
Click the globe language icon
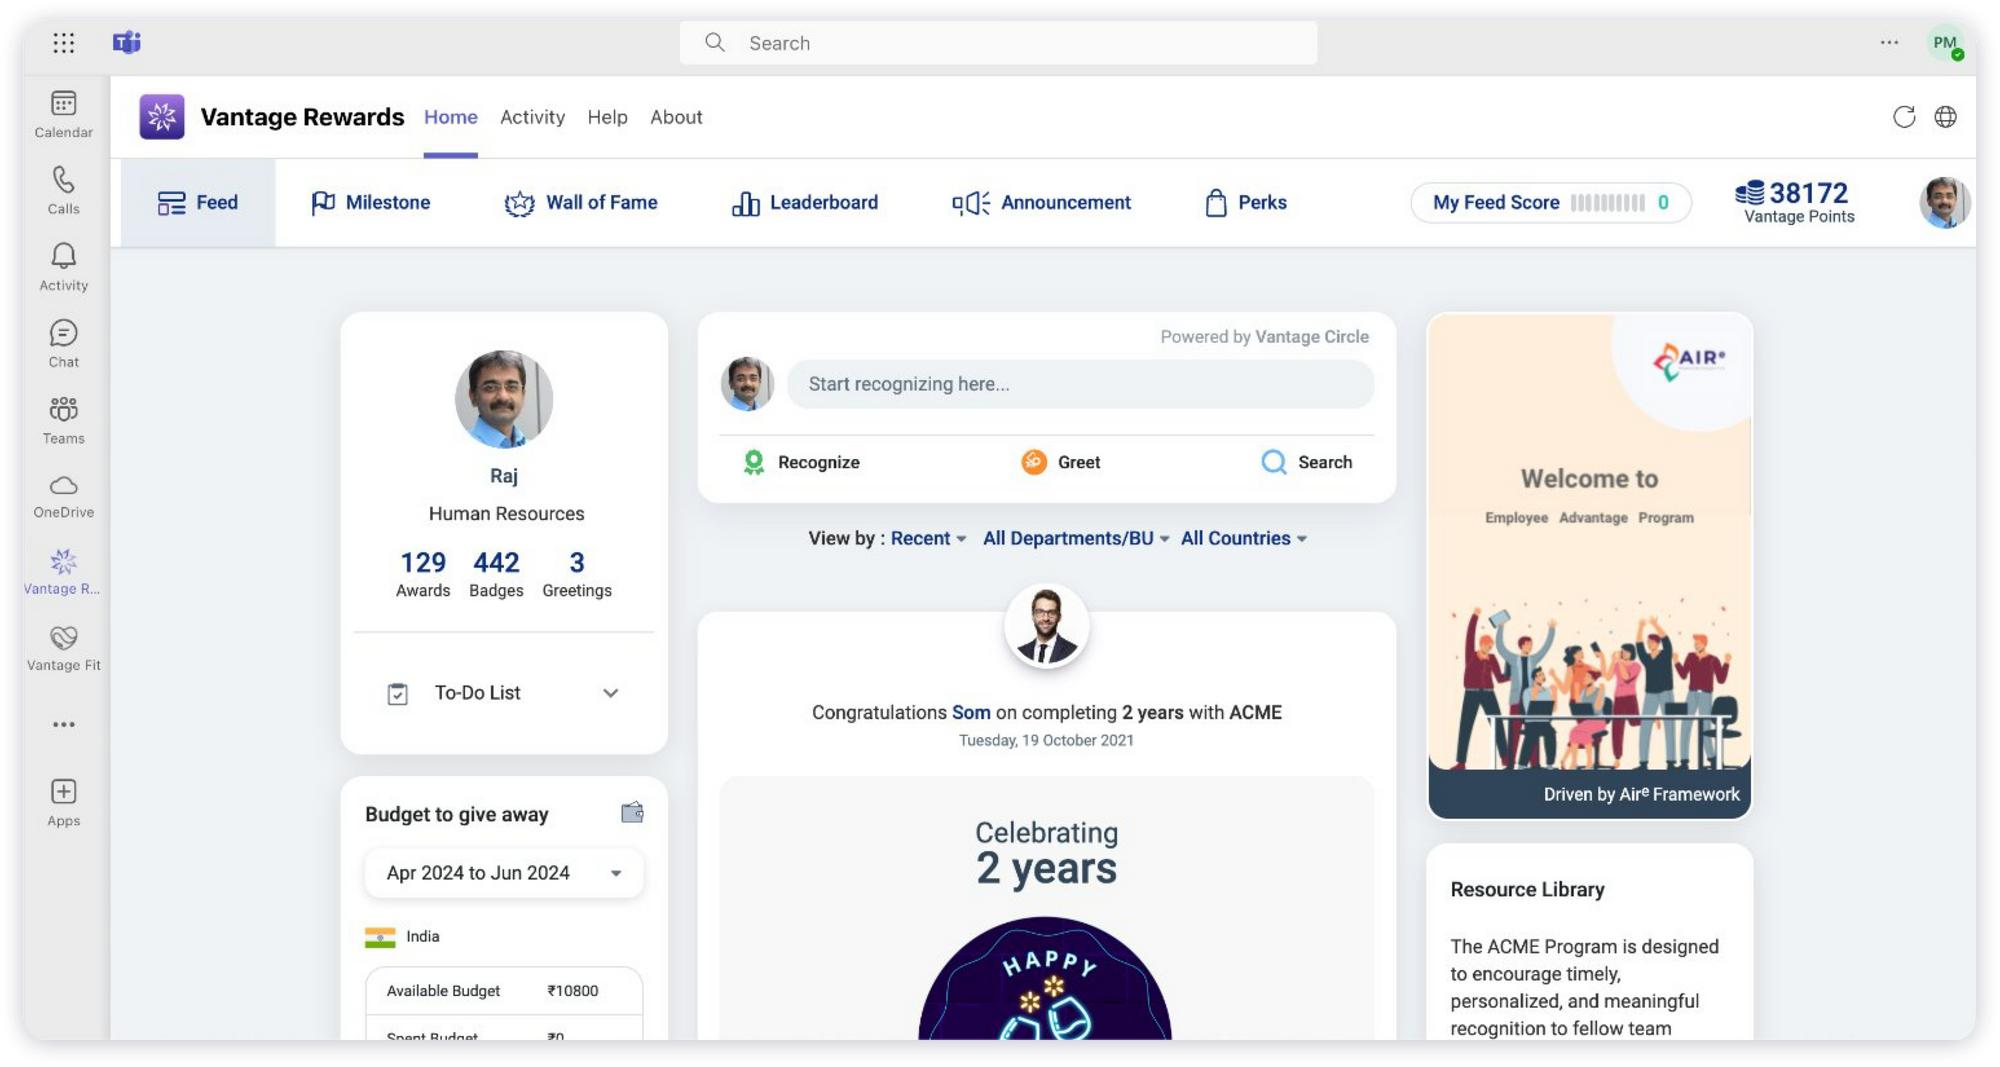point(1945,117)
